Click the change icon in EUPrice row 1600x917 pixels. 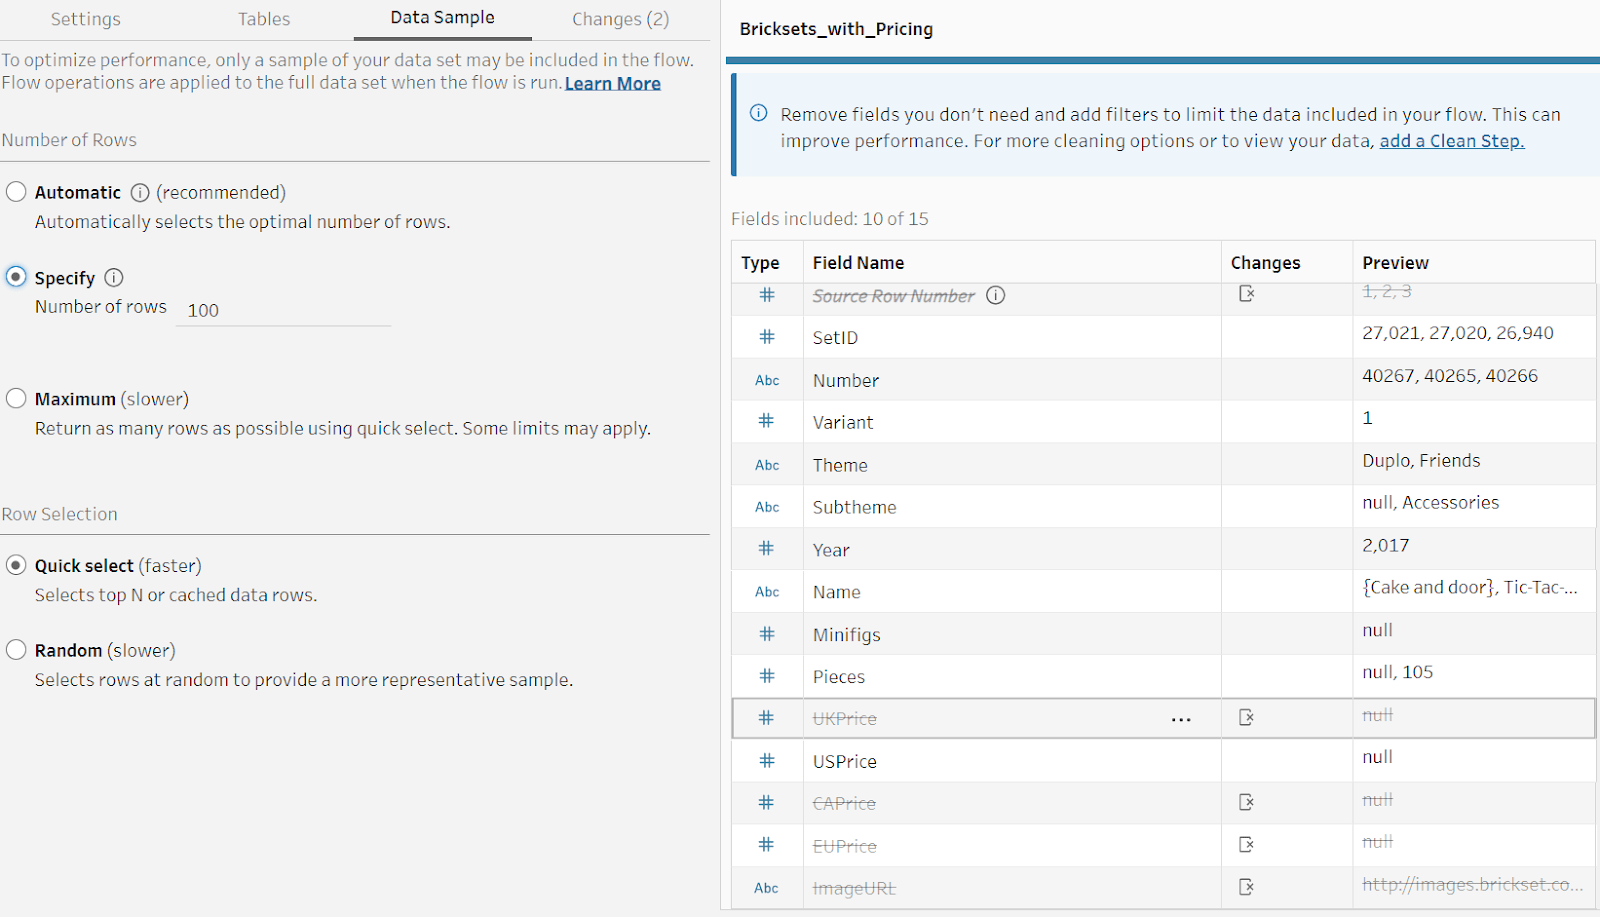[x=1246, y=845]
